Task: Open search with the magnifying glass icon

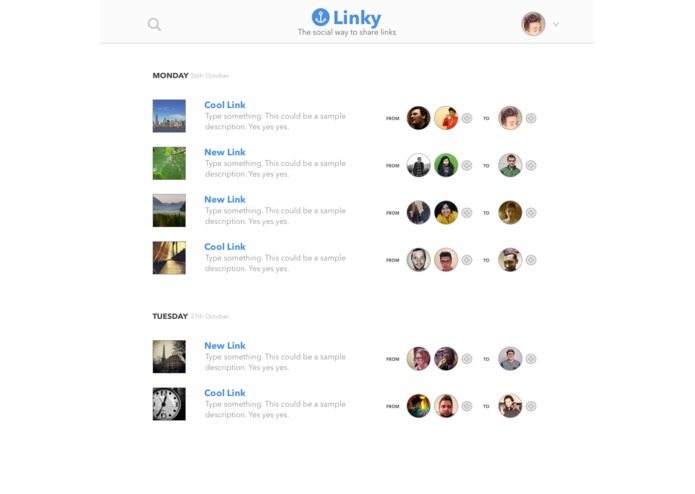Action: point(154,24)
